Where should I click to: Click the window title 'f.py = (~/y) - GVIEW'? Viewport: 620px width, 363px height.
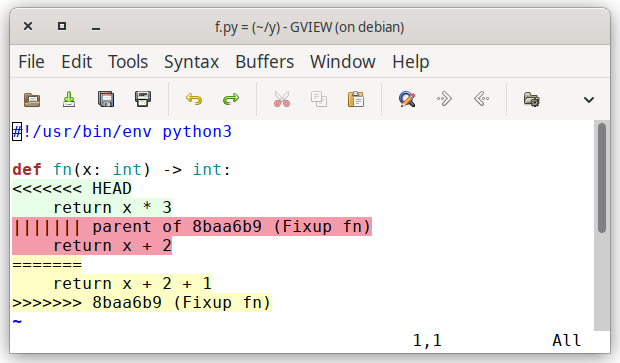point(309,27)
